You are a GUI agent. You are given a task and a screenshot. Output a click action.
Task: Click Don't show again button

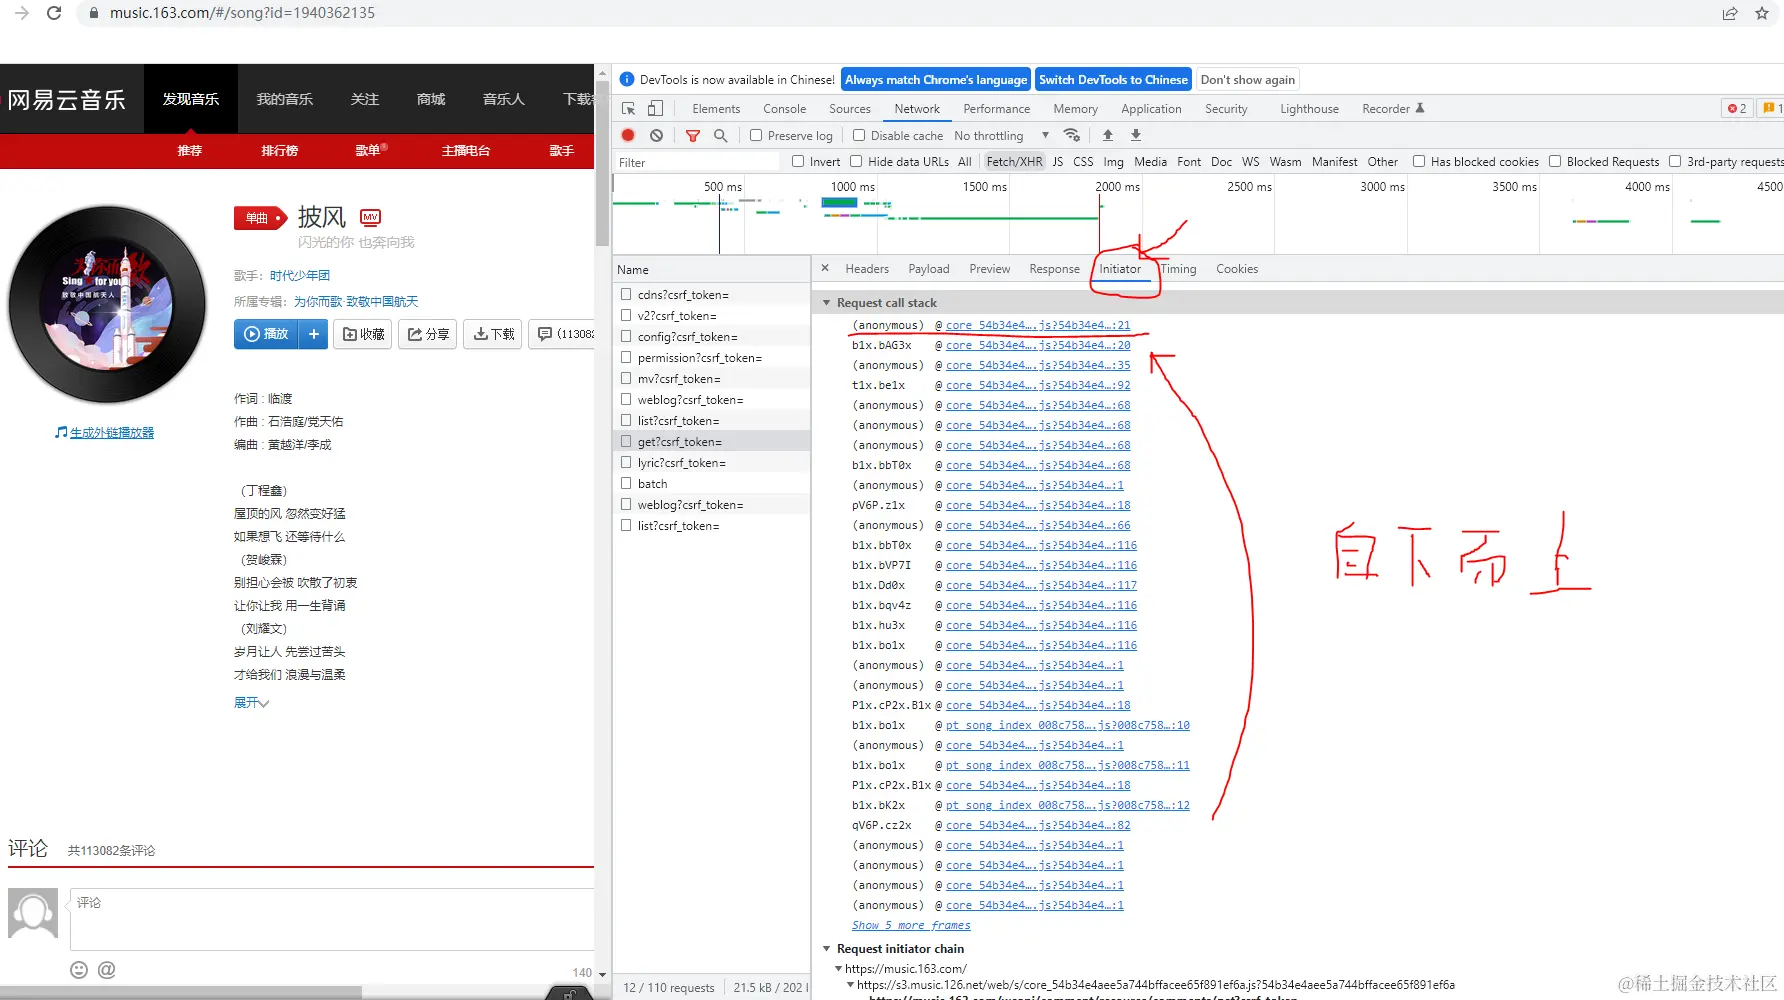coord(1248,80)
